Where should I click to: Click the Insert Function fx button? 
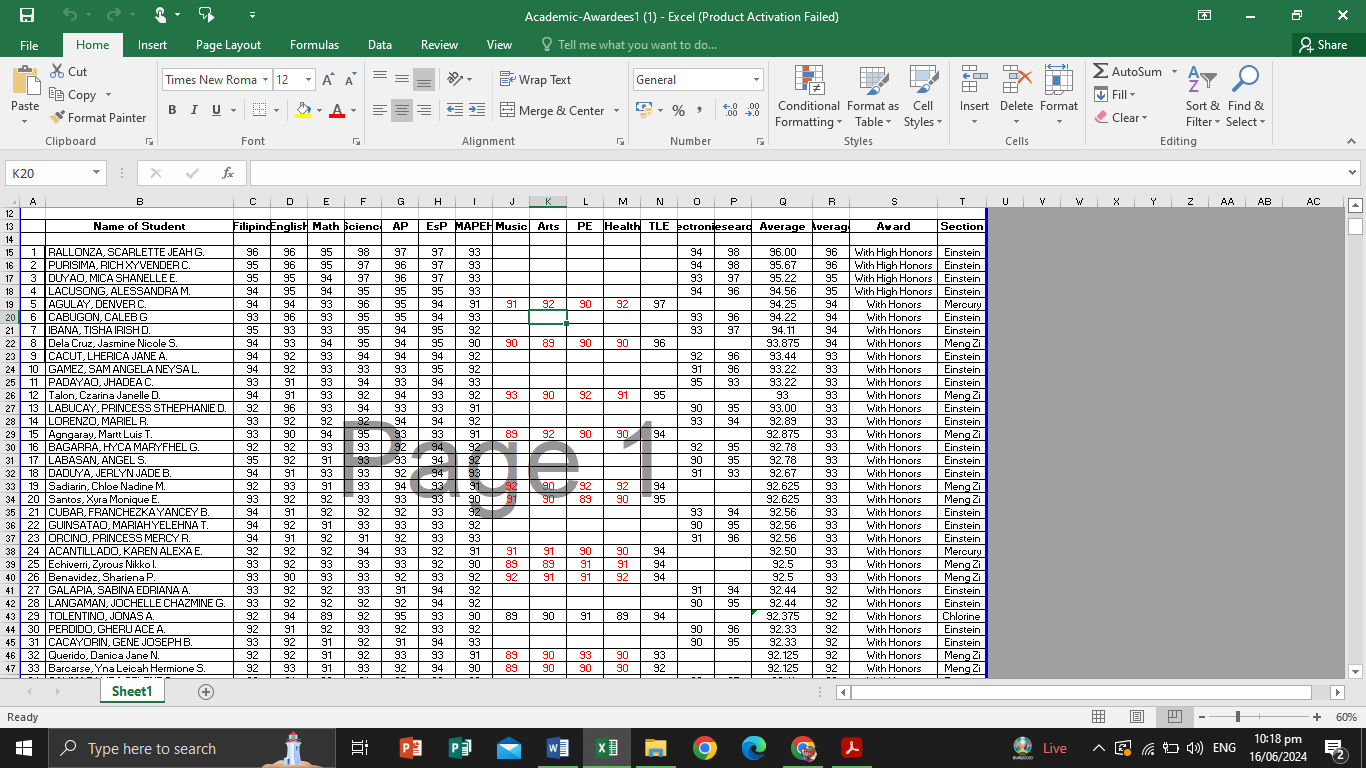coord(228,173)
